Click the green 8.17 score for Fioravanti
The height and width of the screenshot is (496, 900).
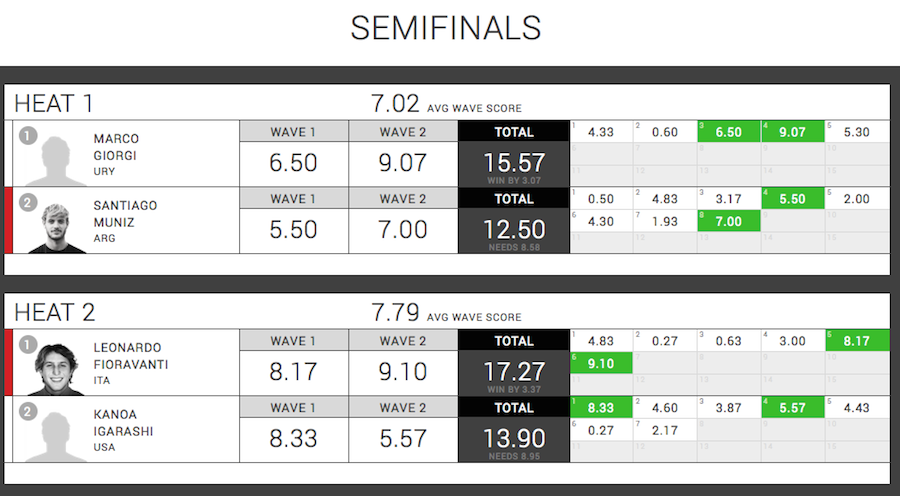(857, 341)
